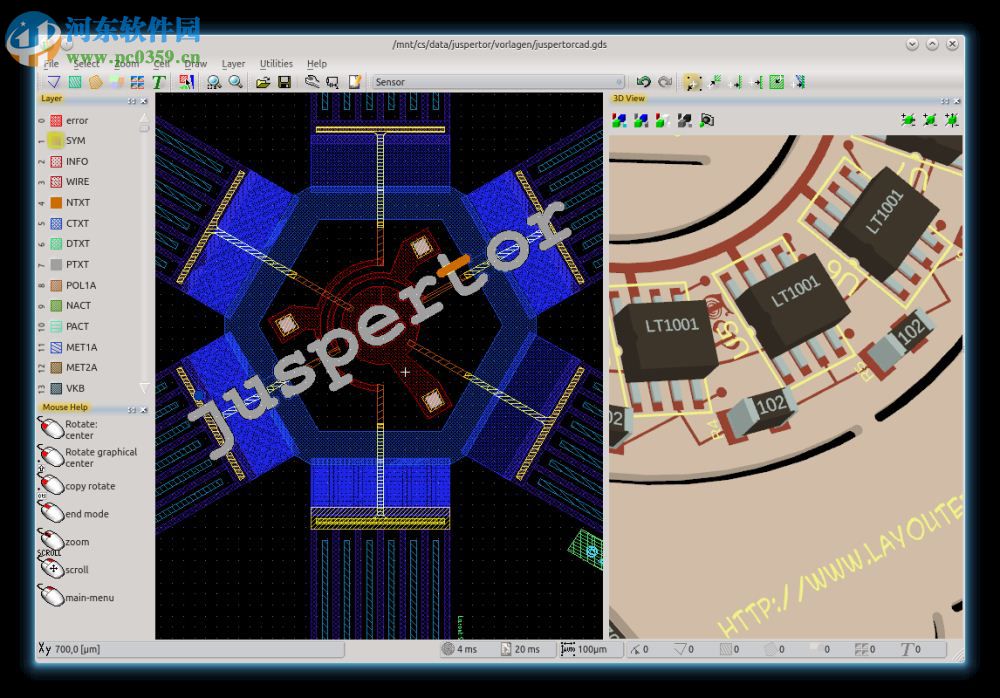Select the SYM layer
Screen dimensions: 1000x698
pos(89,140)
